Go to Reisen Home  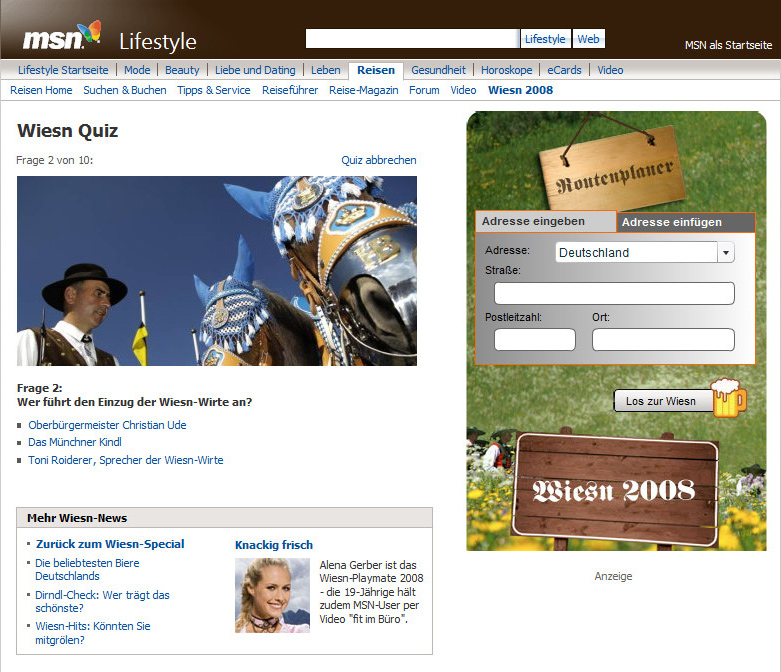41,90
